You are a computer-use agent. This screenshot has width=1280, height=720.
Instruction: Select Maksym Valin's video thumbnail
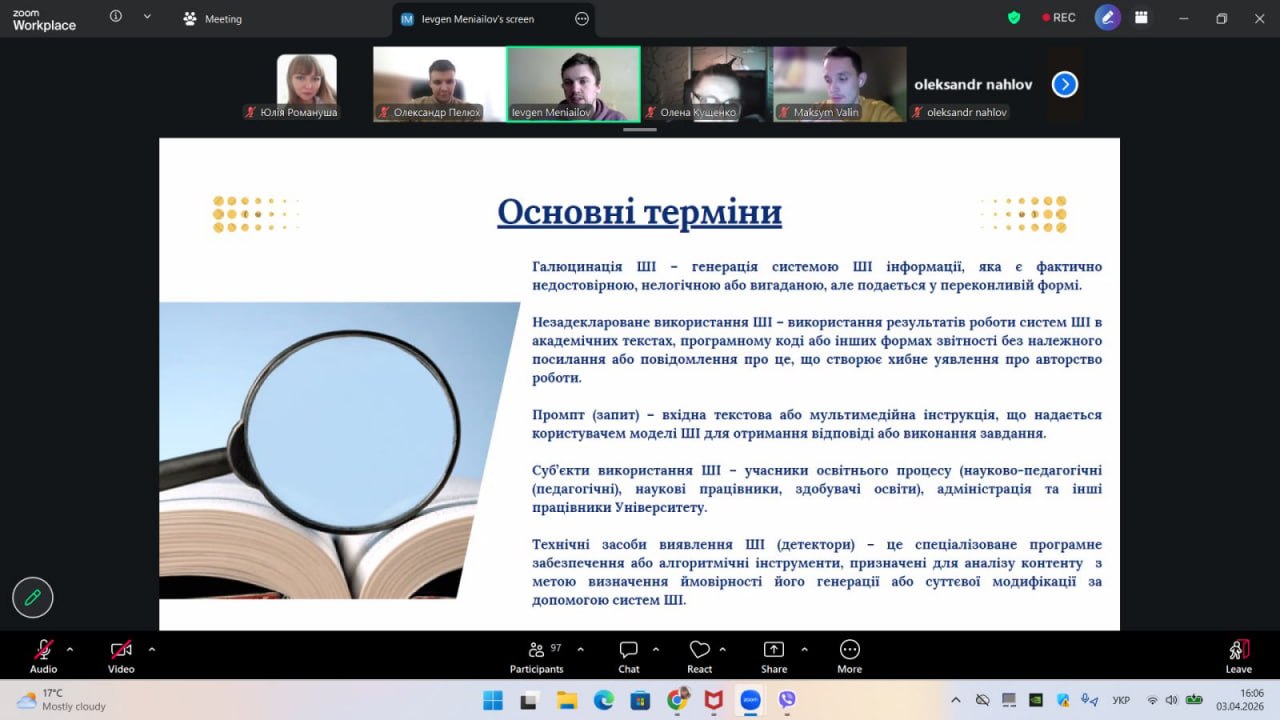839,84
